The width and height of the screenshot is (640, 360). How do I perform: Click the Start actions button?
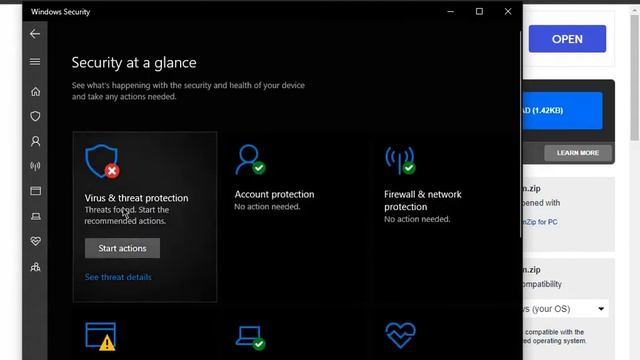(122, 248)
